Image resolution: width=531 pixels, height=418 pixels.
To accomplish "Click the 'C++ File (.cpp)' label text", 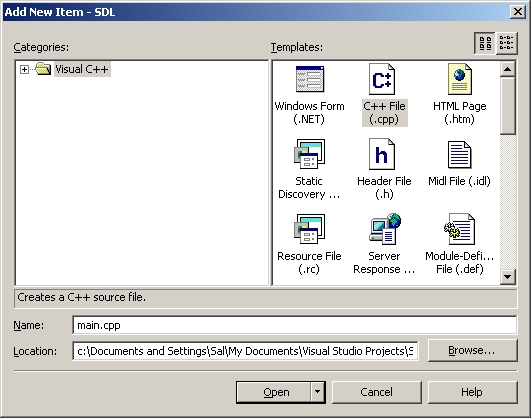I will pyautogui.click(x=384, y=112).
